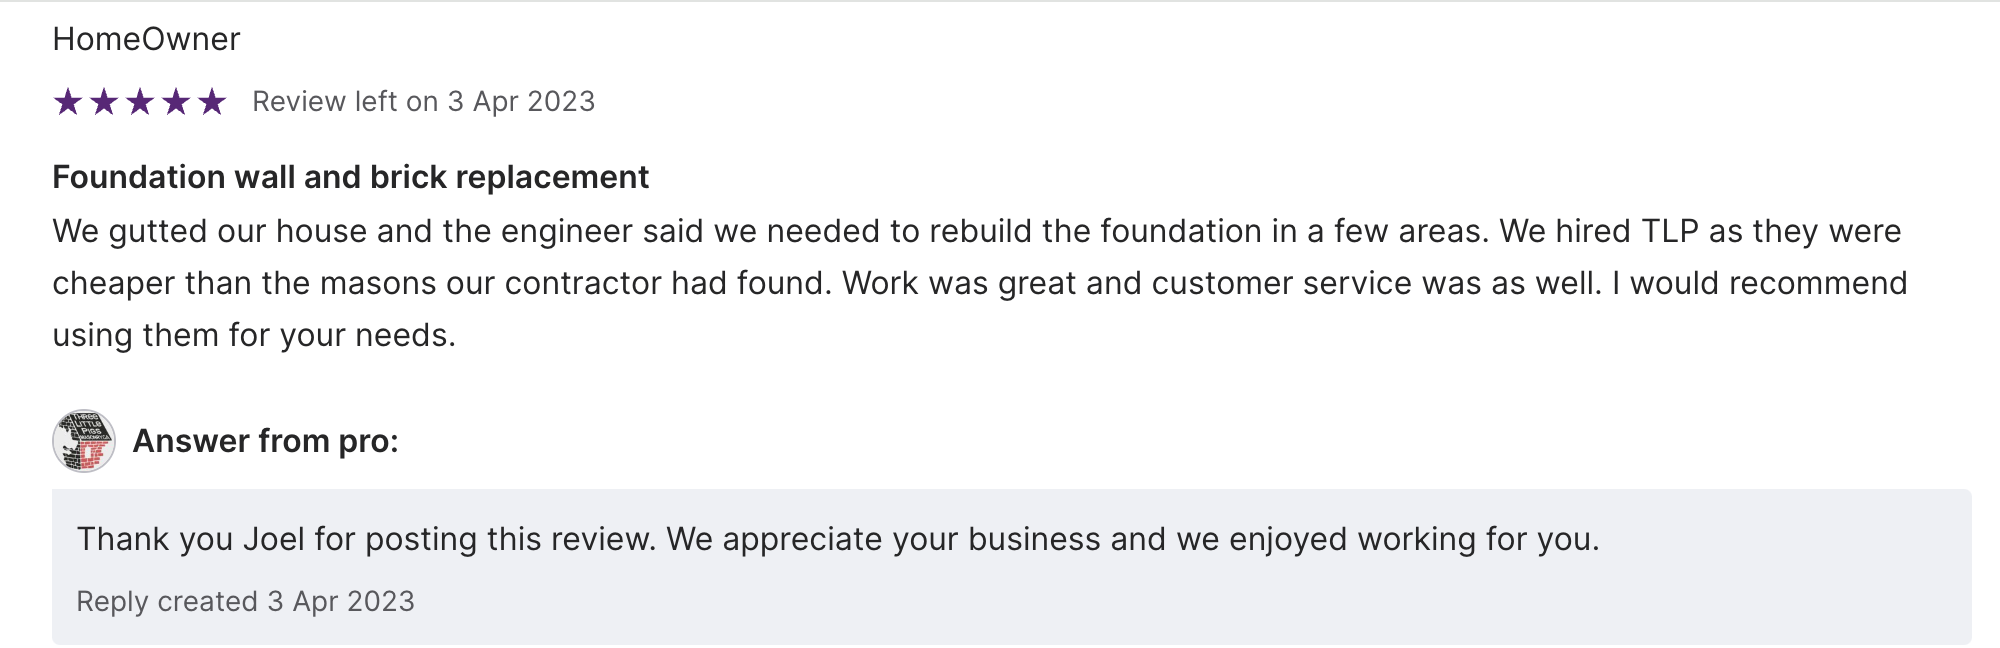Click the HomeOwner reviewer name
Viewport: 2000px width, 648px height.
(x=146, y=39)
